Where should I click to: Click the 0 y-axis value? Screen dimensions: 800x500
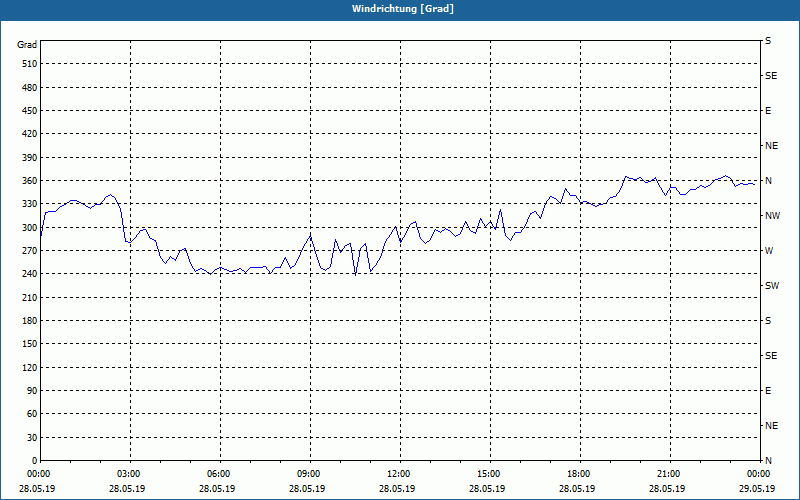34,461
